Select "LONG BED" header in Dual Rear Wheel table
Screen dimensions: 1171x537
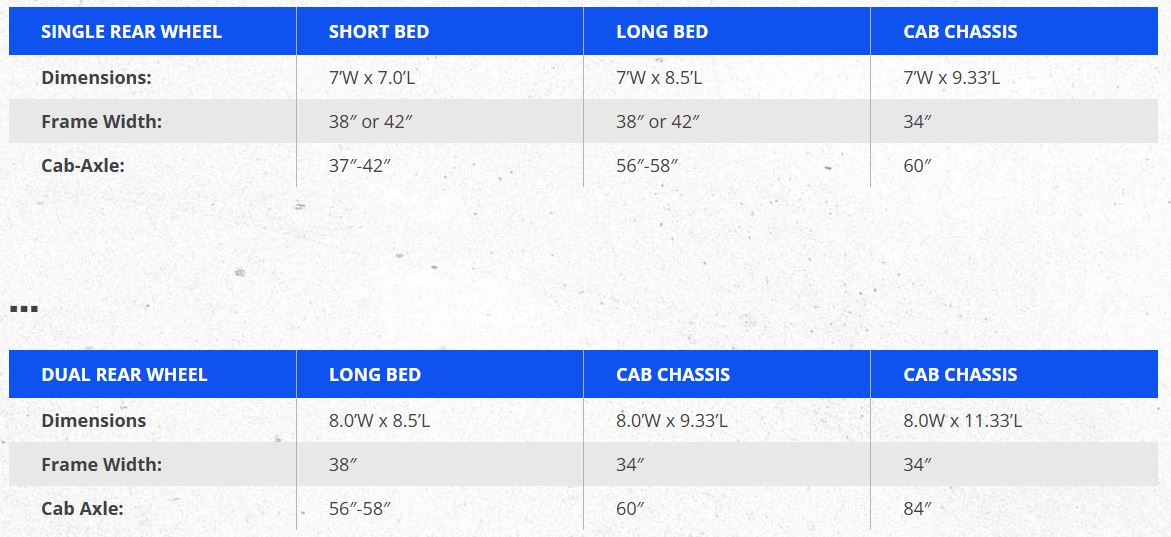[x=375, y=374]
